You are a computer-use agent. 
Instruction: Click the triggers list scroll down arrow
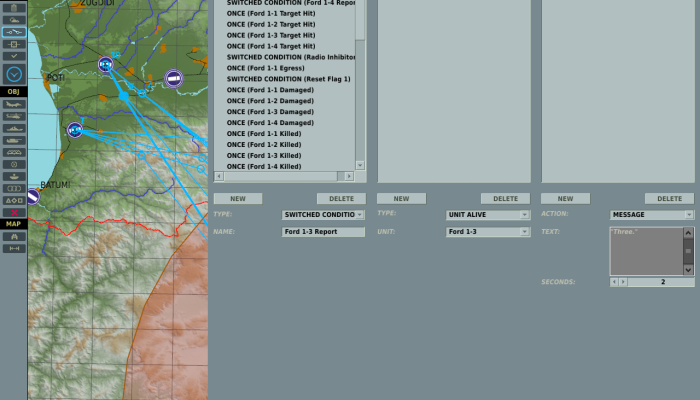click(360, 165)
